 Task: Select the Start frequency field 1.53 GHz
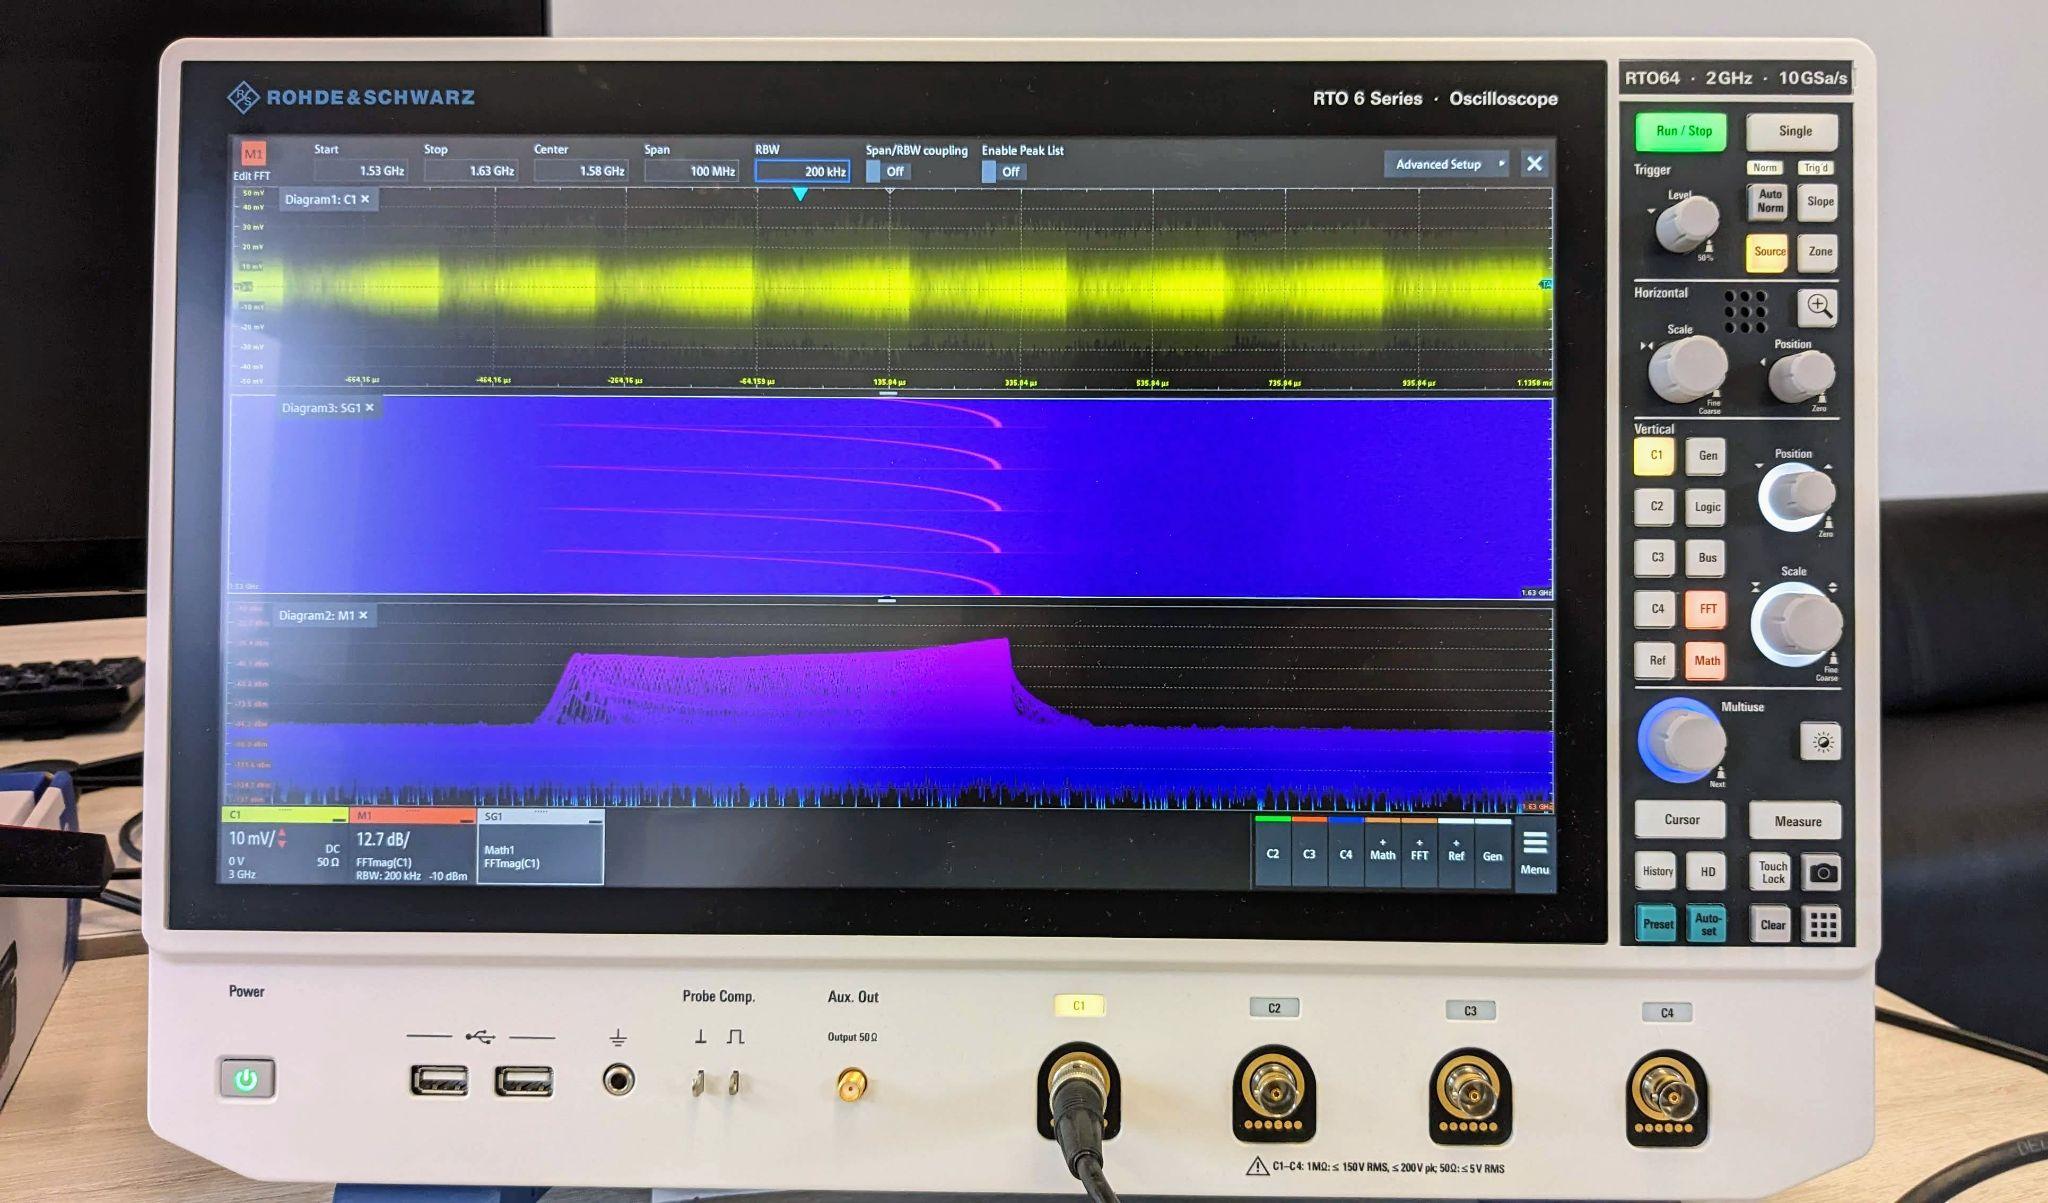pyautogui.click(x=360, y=171)
